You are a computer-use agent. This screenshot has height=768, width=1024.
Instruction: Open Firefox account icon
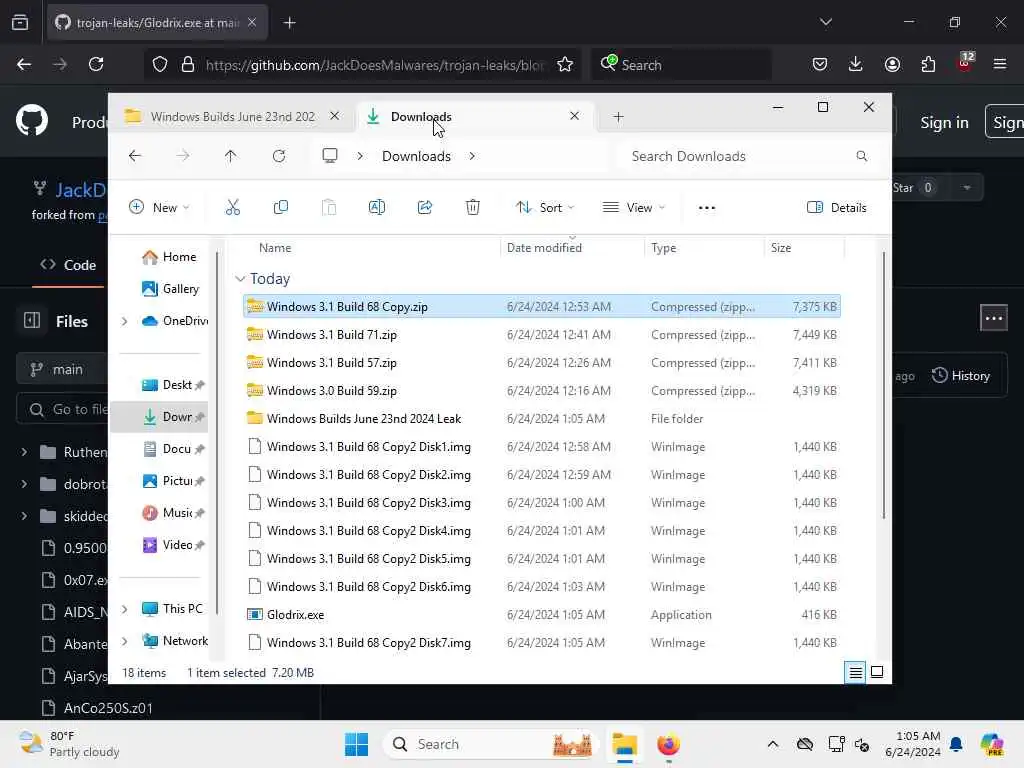pyautogui.click(x=892, y=64)
